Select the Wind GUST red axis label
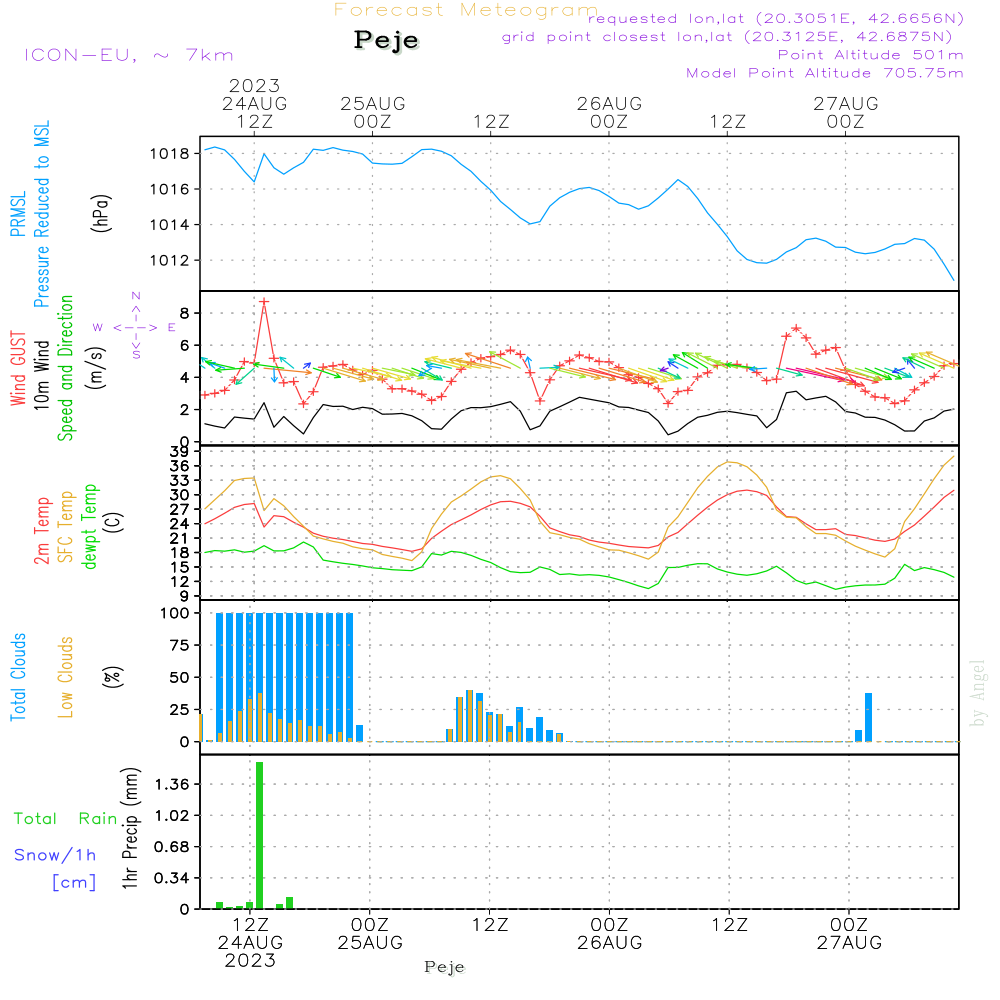Viewport: 1000px width, 1000px height. [18, 370]
